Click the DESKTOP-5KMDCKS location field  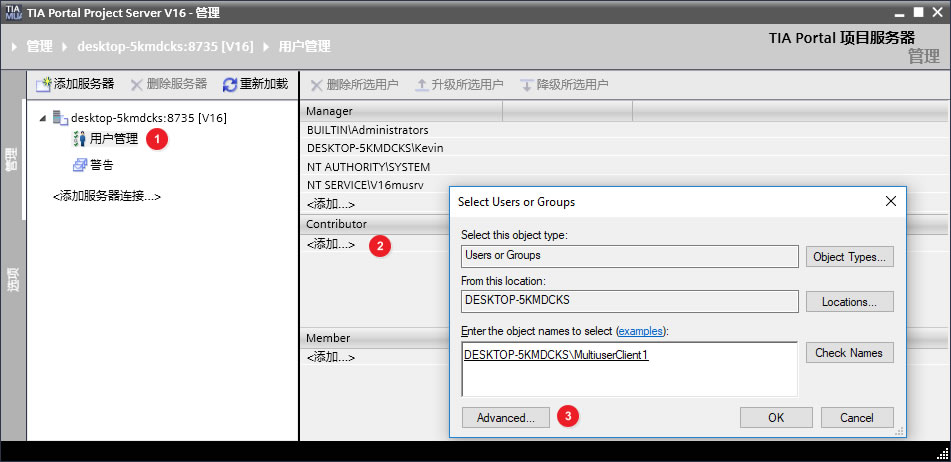(x=630, y=301)
